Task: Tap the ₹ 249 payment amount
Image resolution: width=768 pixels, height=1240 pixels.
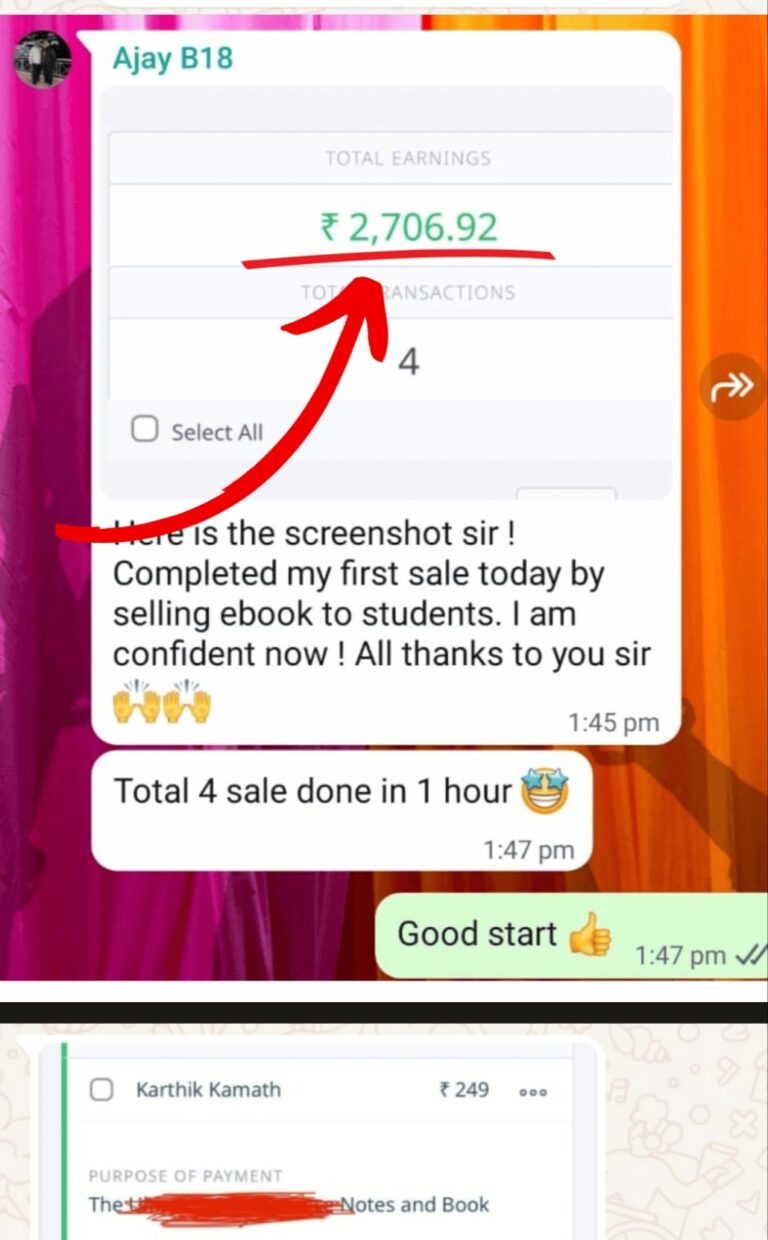Action: click(464, 1089)
